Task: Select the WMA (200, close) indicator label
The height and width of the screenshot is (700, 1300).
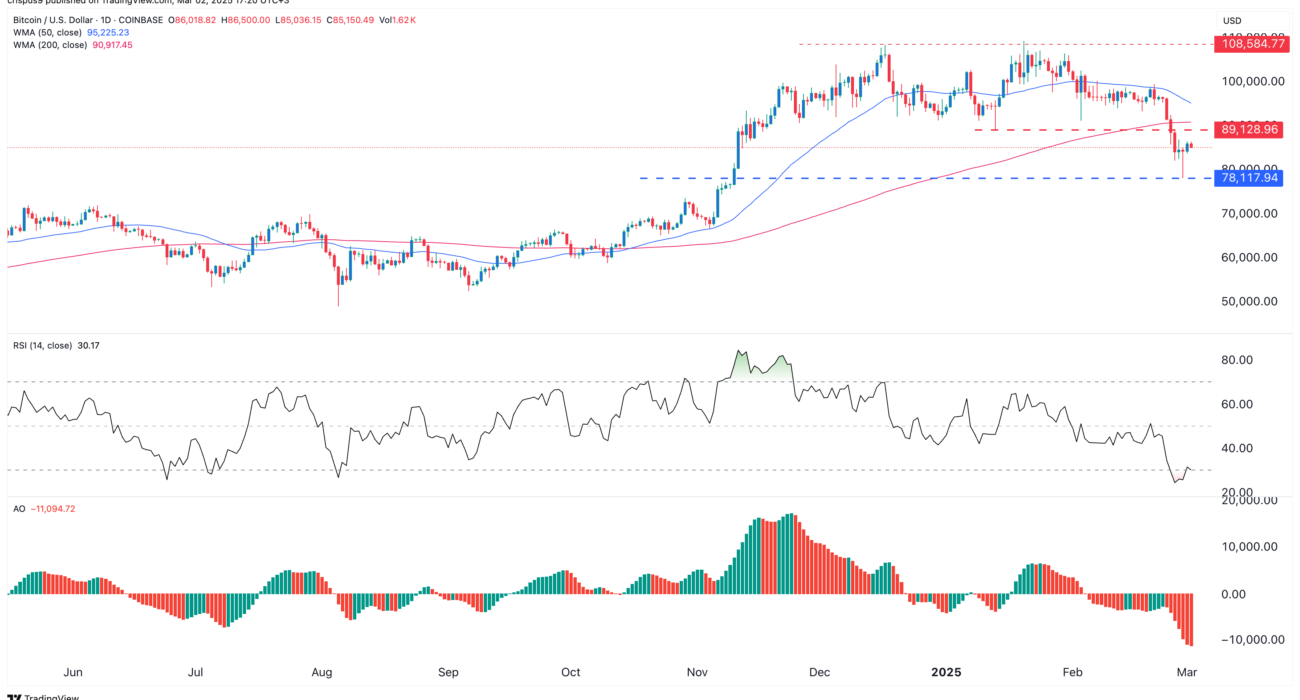Action: pos(52,45)
